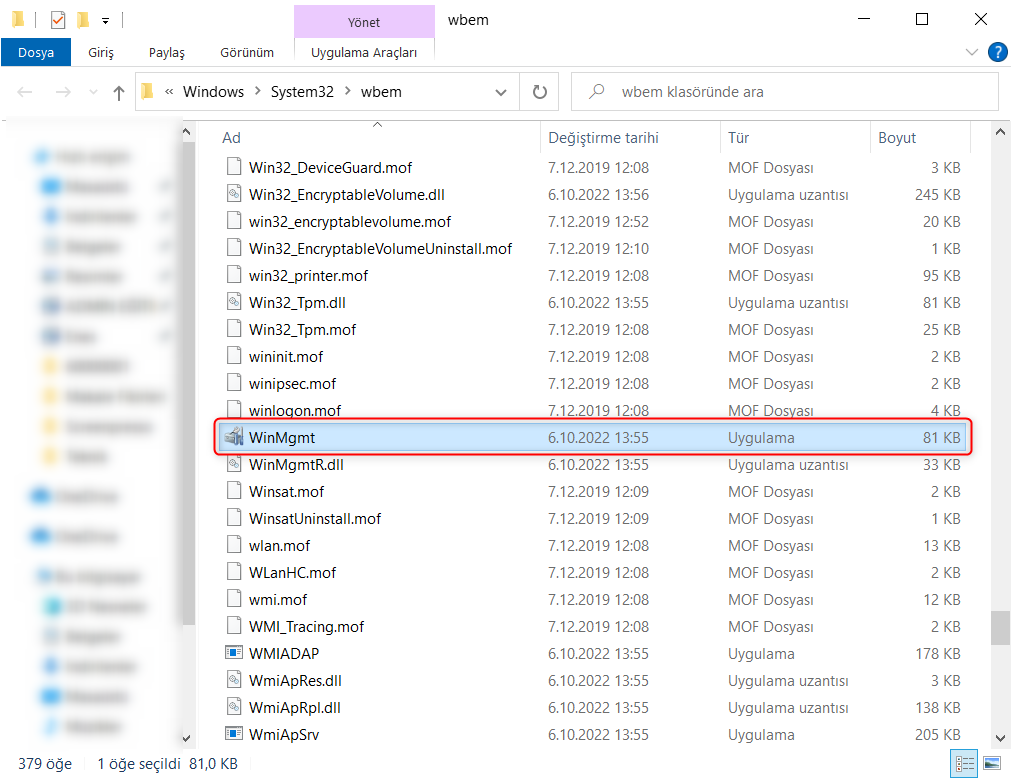The width and height of the screenshot is (1012, 779).
Task: Sort by the Boyut column header
Action: coord(897,137)
